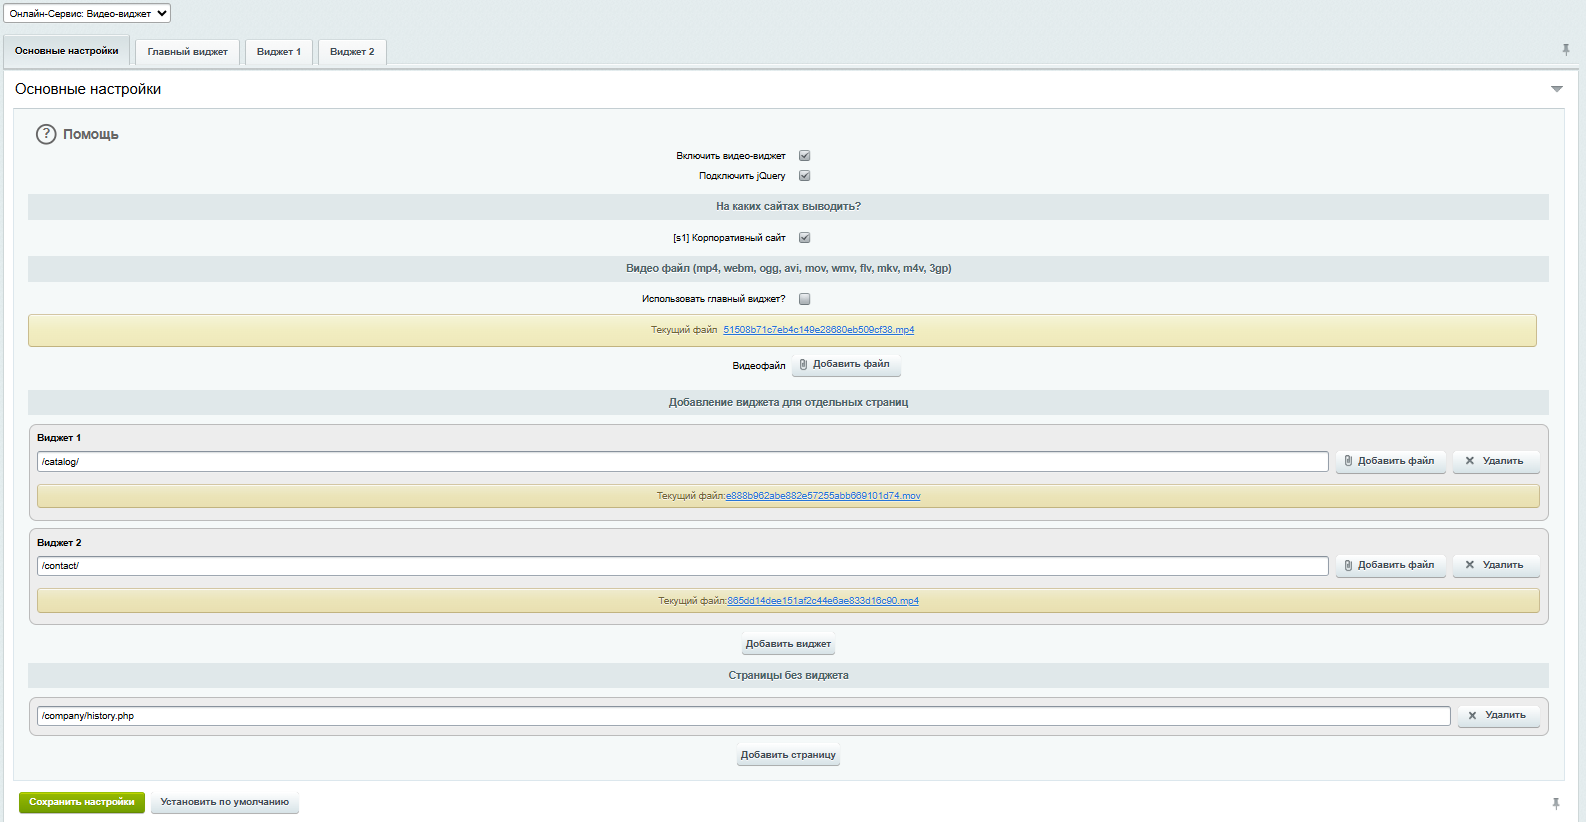Toggle Включить видео-виджет checkbox
1586x822 pixels.
click(804, 156)
